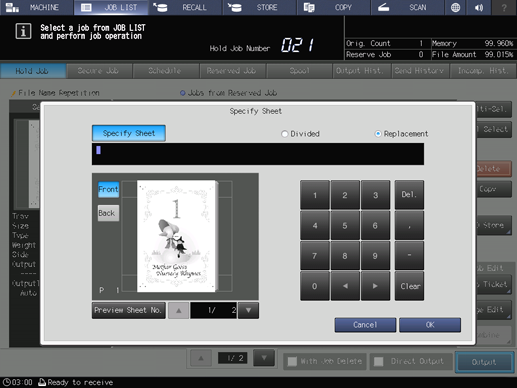Select the Front side toggle

[x=108, y=189]
